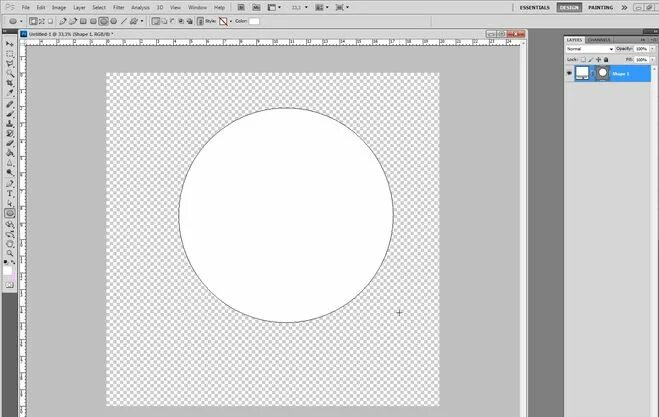Open Custom Shape options arrow
Viewport: 659px width, 417px height.
click(x=142, y=21)
